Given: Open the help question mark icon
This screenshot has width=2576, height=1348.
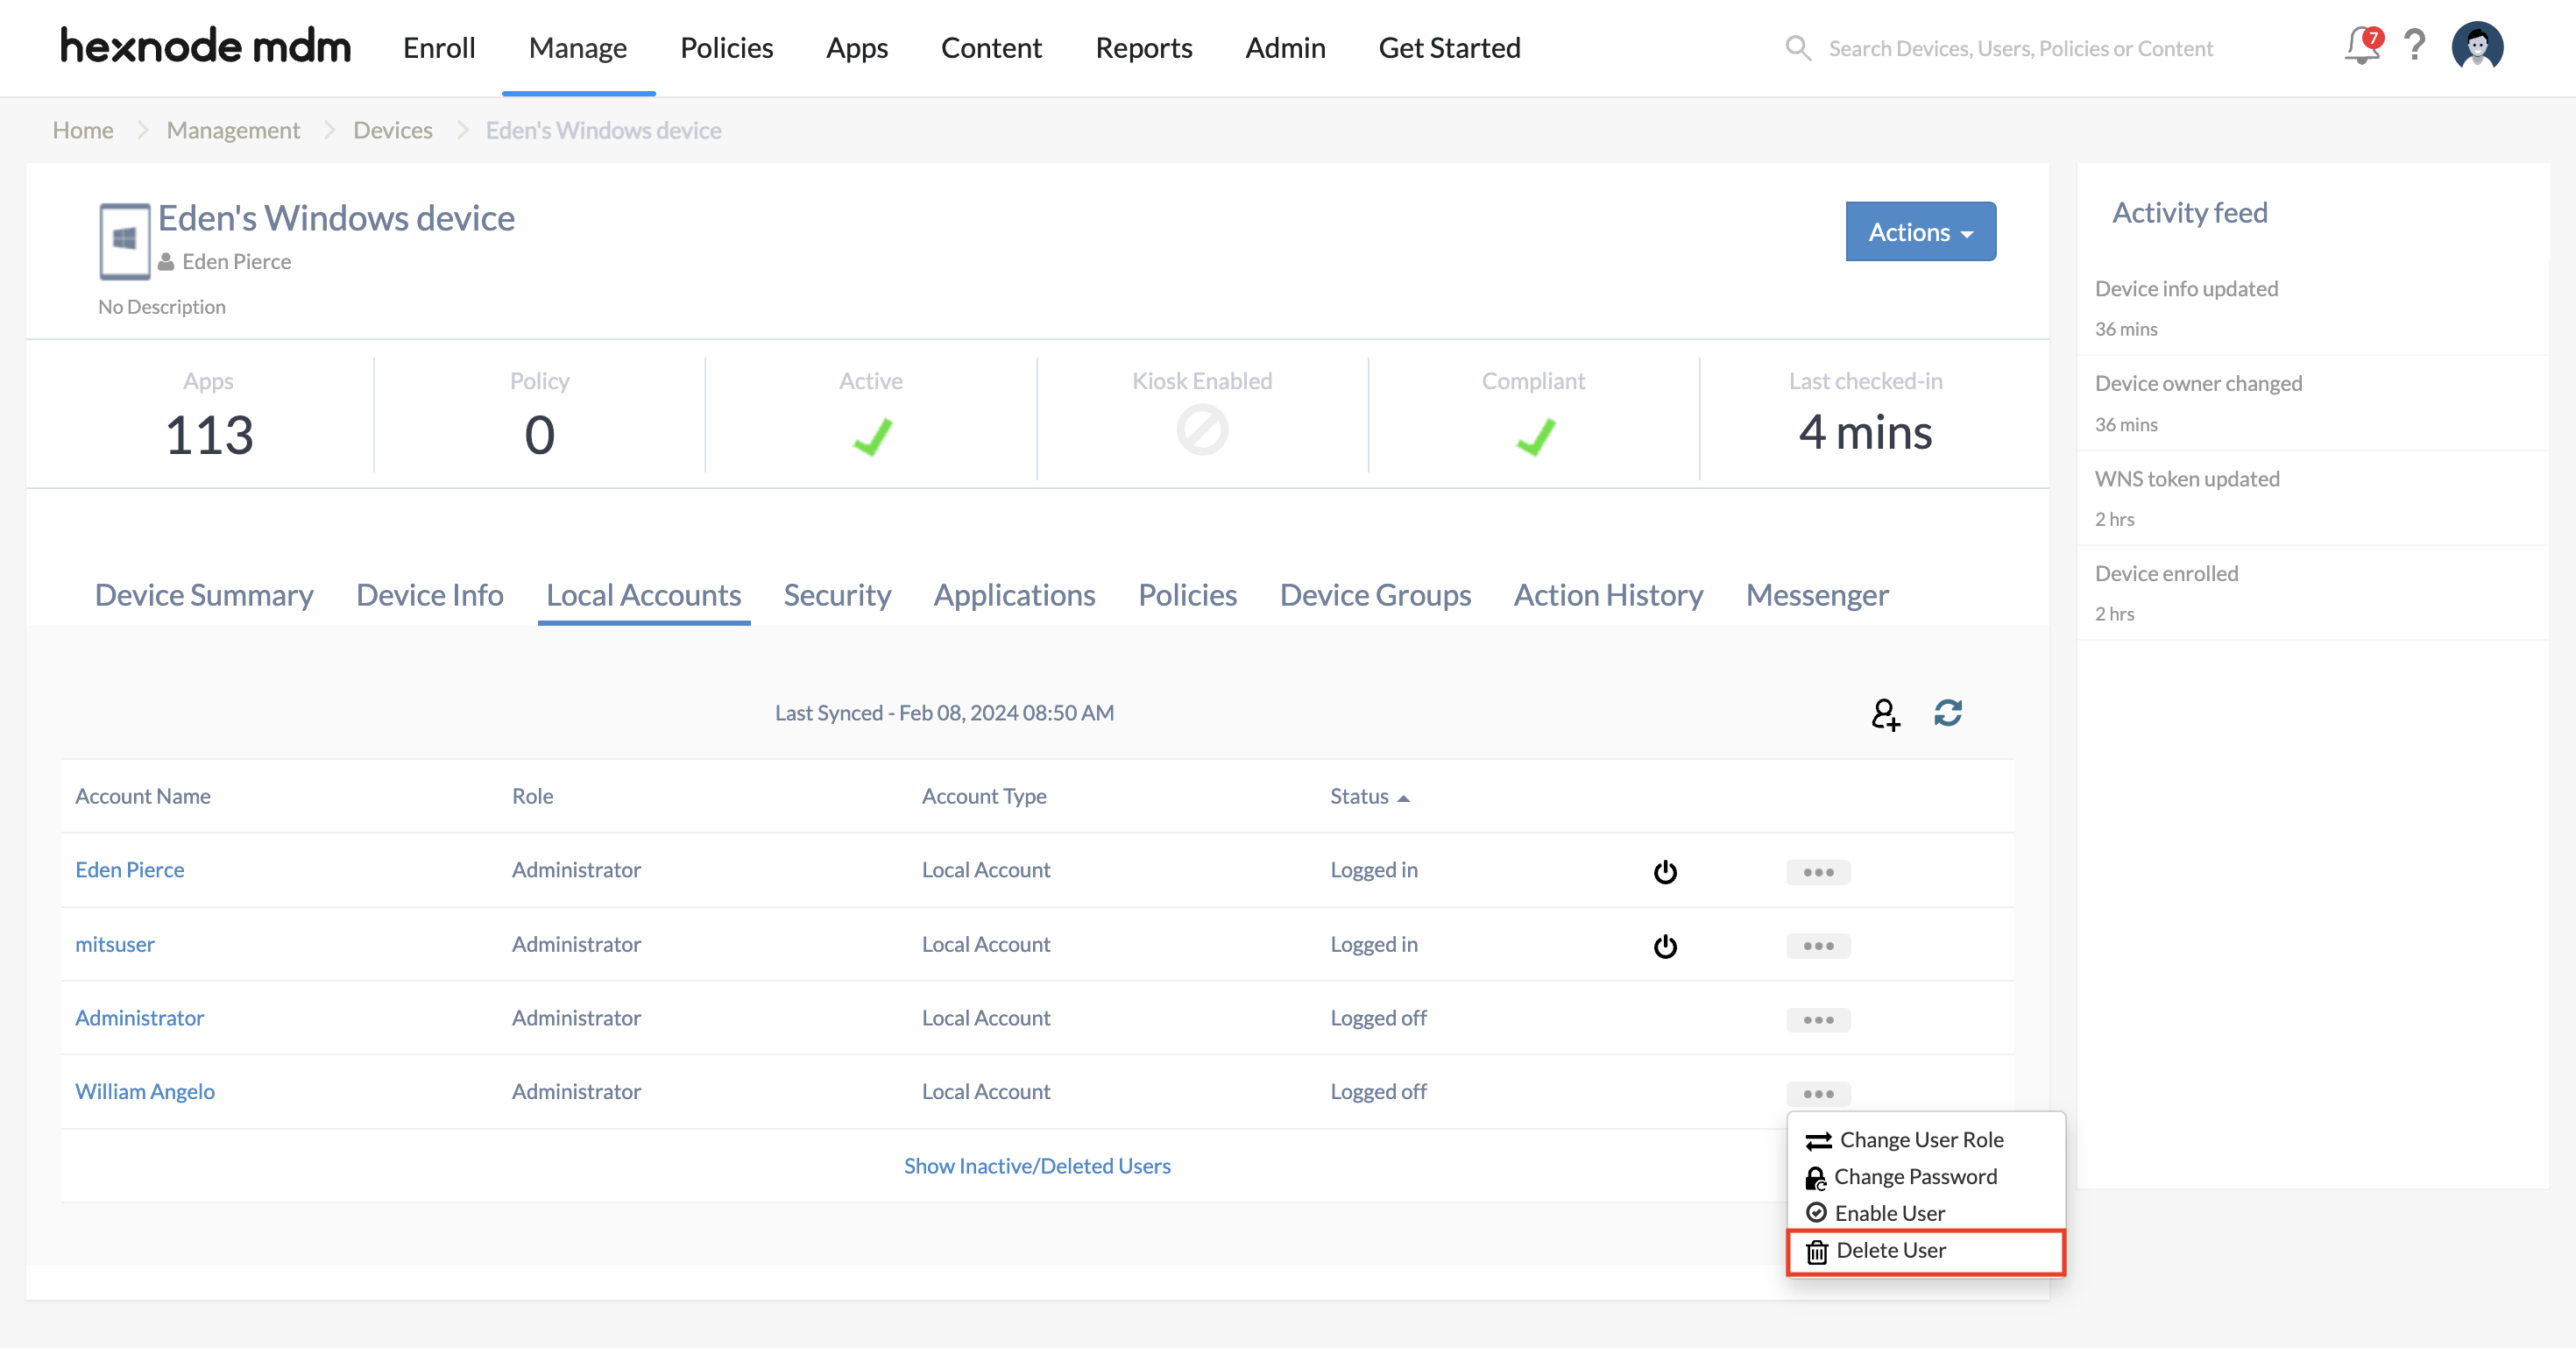Looking at the screenshot, I should [x=2415, y=46].
